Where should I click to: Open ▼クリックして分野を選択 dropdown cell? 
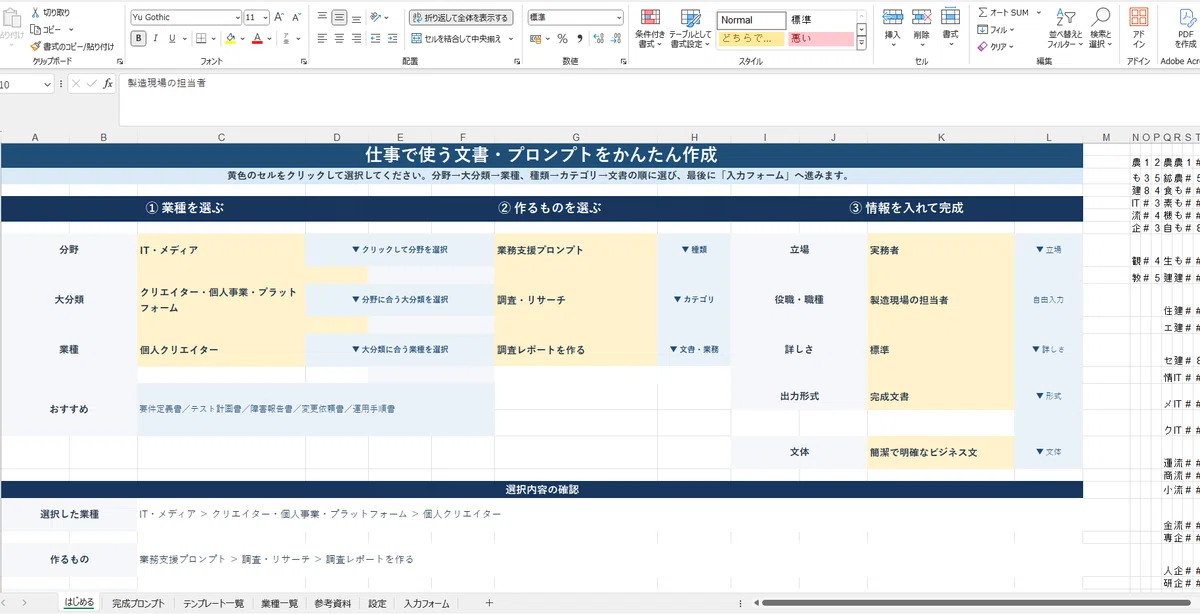pyautogui.click(x=400, y=249)
